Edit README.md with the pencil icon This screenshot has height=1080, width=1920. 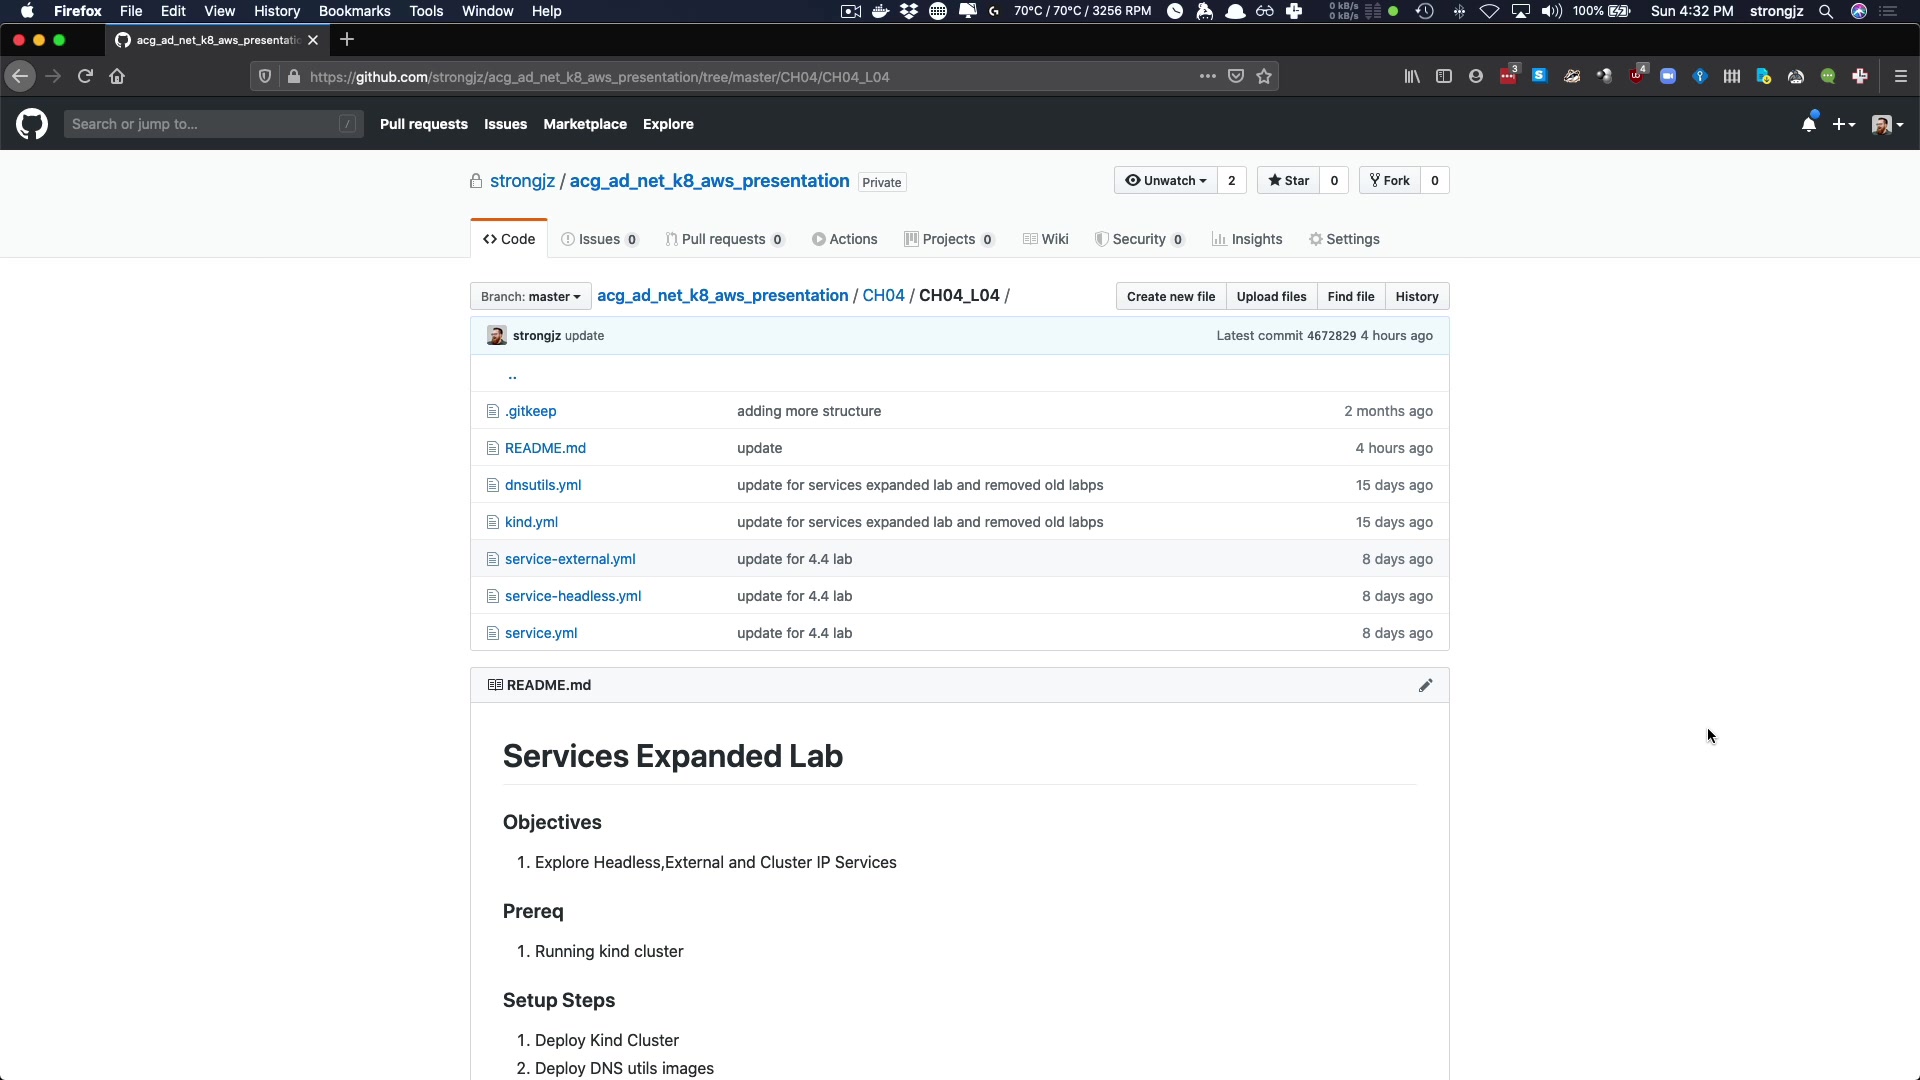point(1425,685)
